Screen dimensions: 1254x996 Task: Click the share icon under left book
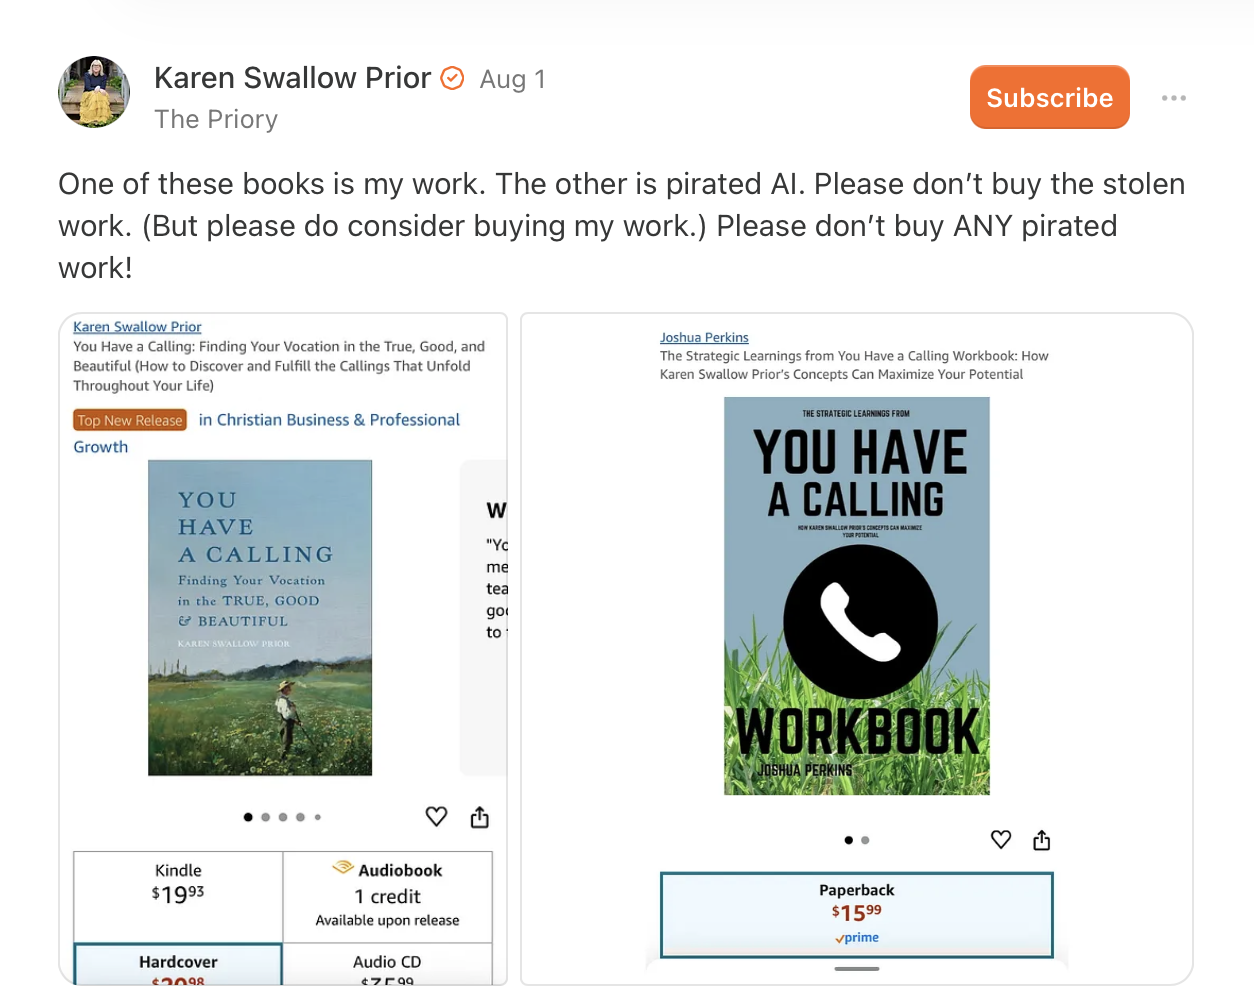coord(480,818)
